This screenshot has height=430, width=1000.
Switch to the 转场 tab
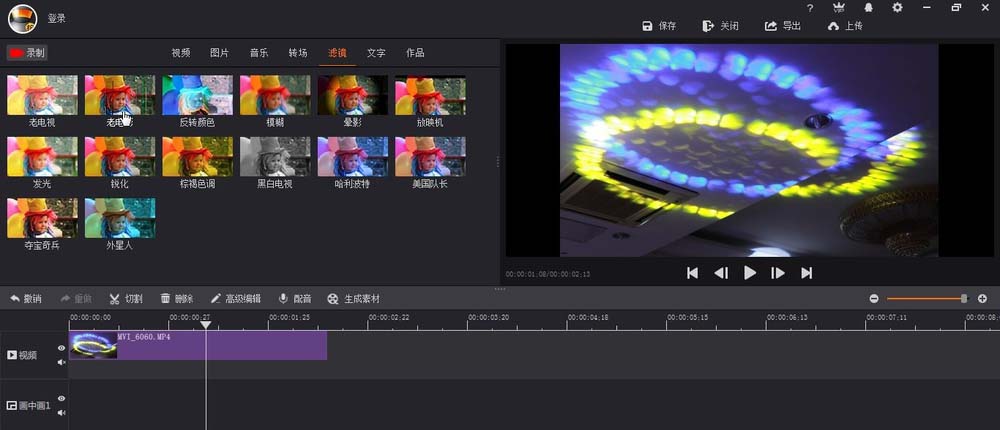pyautogui.click(x=298, y=53)
